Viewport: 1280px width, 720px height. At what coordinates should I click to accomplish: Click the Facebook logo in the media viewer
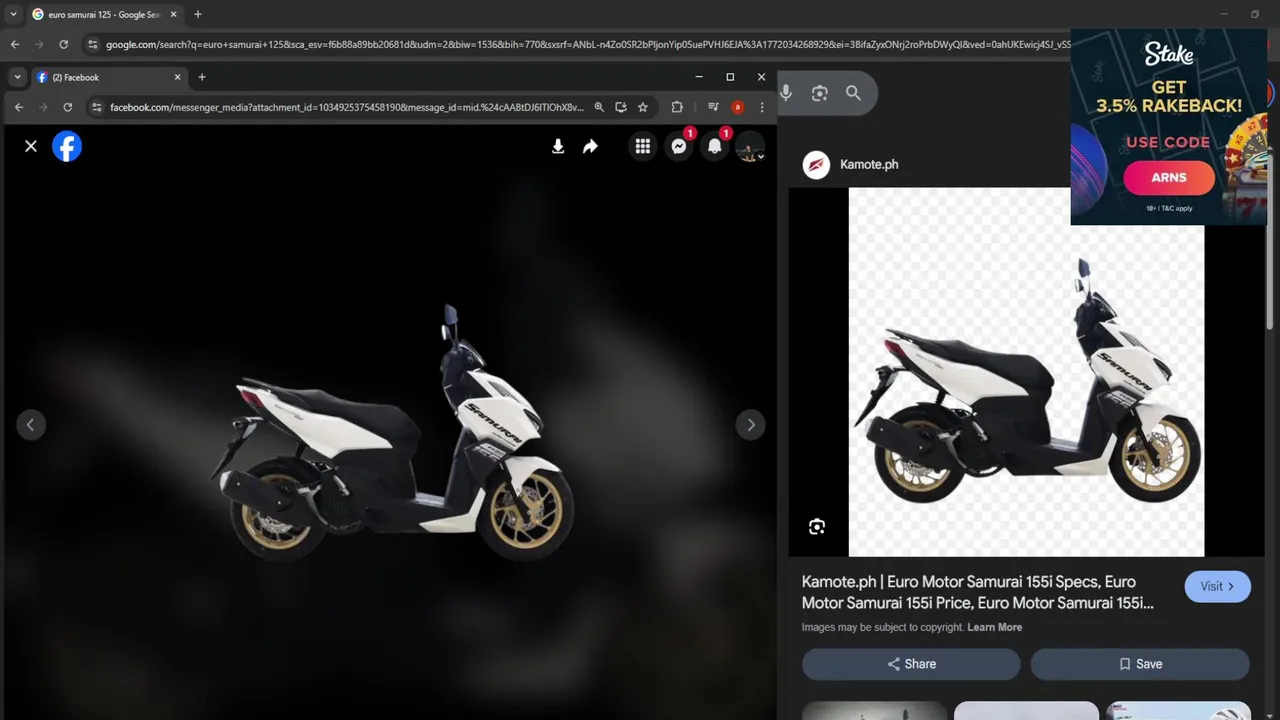point(67,146)
